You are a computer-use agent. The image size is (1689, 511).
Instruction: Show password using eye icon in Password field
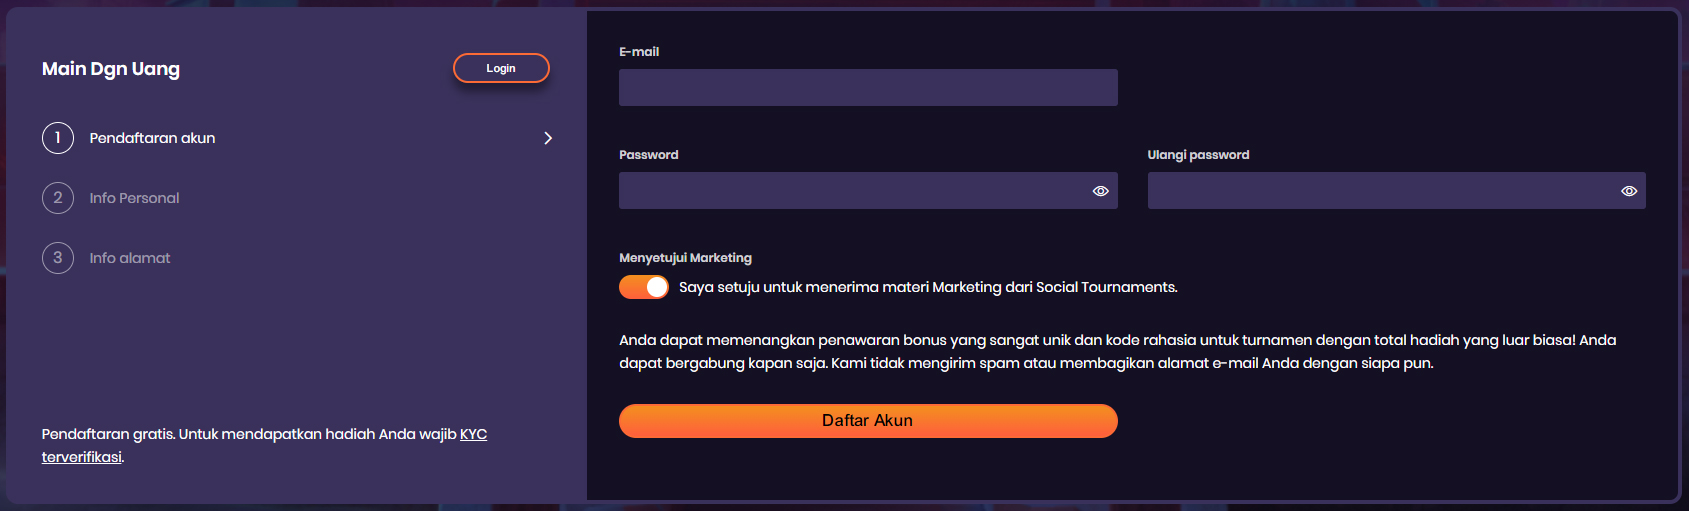tap(1100, 191)
